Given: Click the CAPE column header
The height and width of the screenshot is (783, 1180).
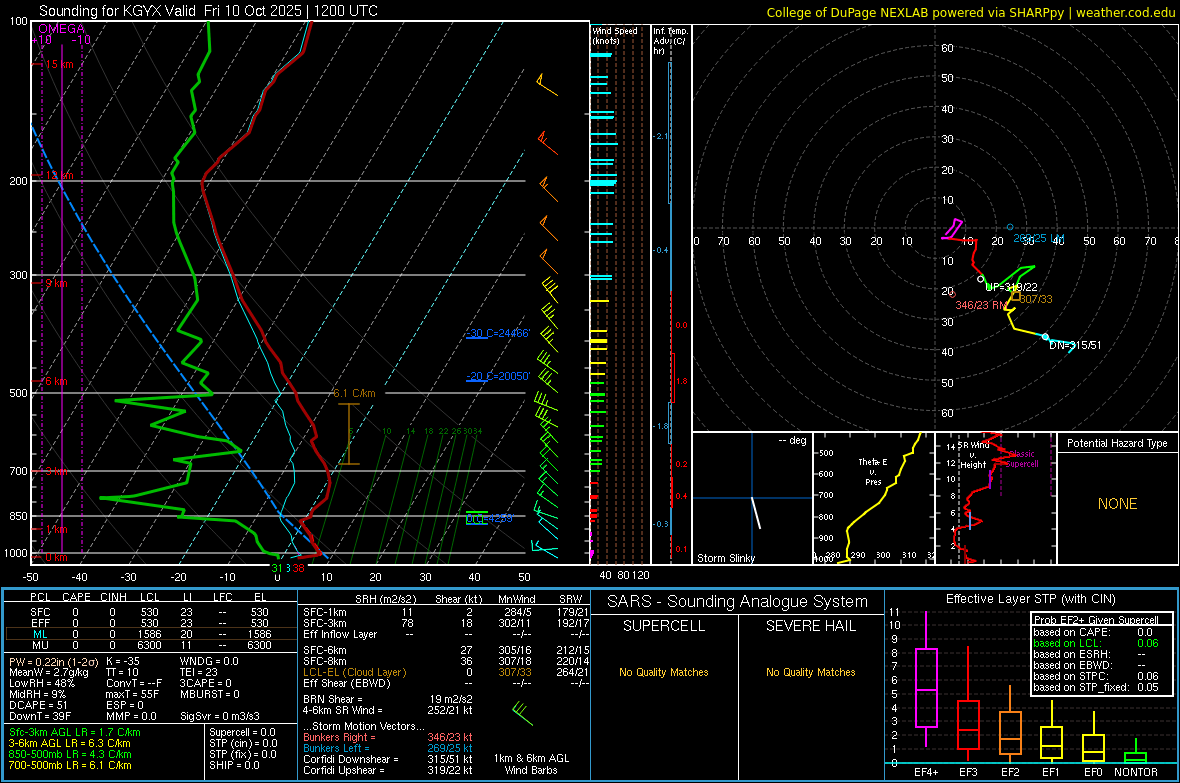Looking at the screenshot, I should (x=76, y=597).
